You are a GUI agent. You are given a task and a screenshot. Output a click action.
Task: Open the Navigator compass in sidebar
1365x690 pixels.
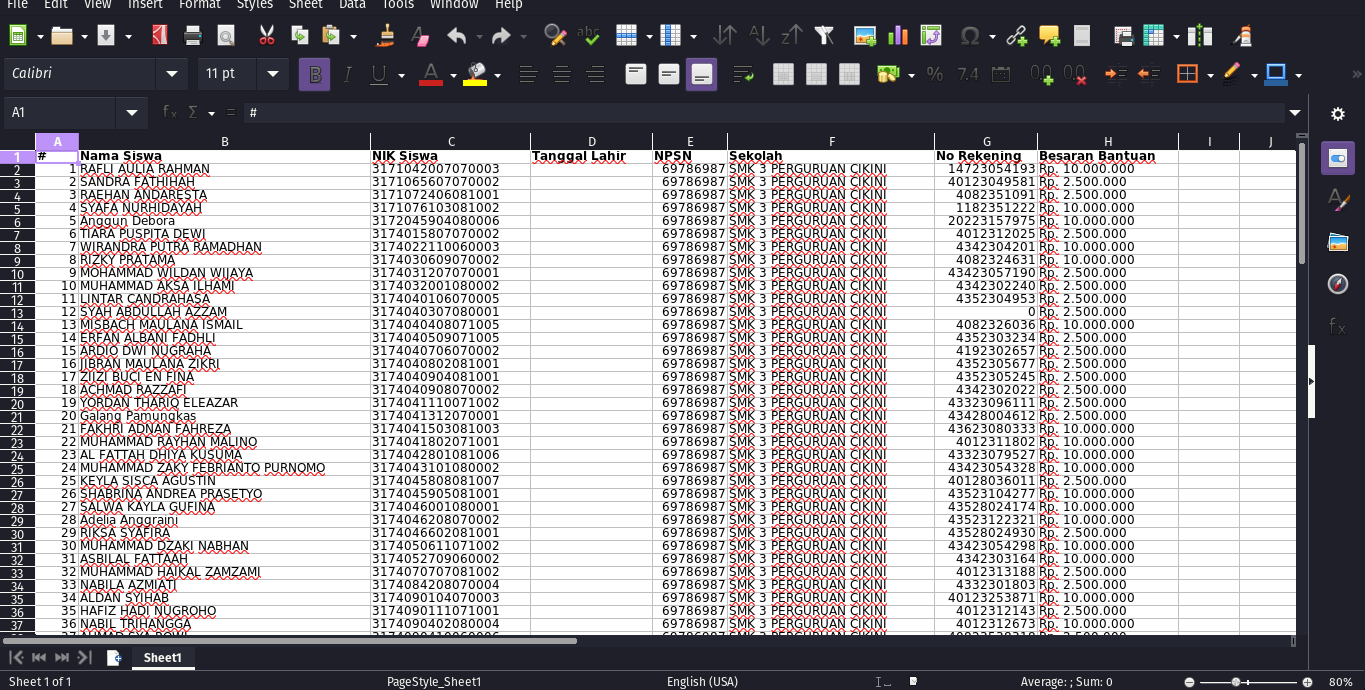coord(1337,284)
